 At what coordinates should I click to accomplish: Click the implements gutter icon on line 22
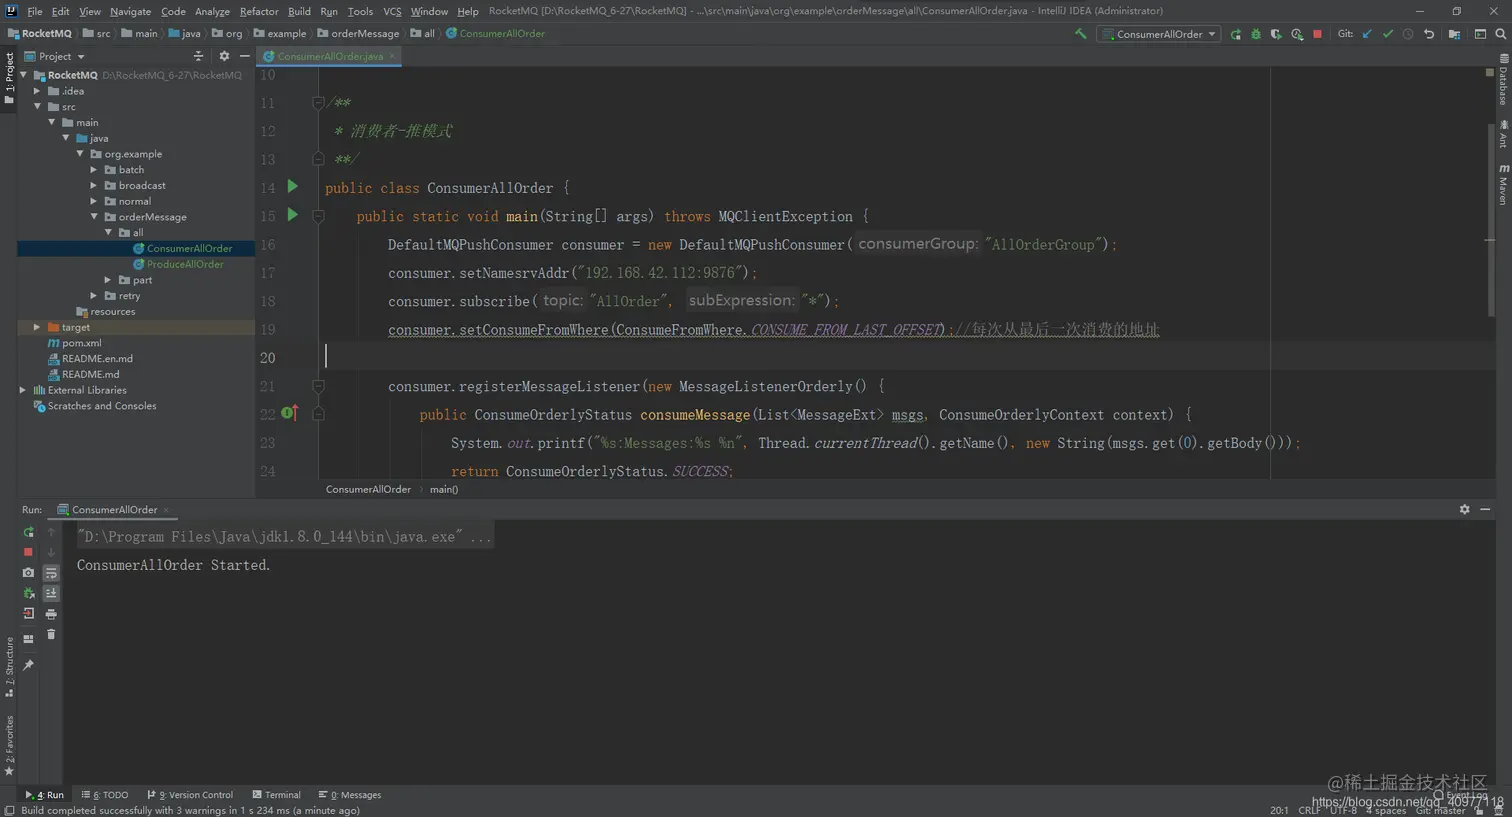click(x=290, y=413)
